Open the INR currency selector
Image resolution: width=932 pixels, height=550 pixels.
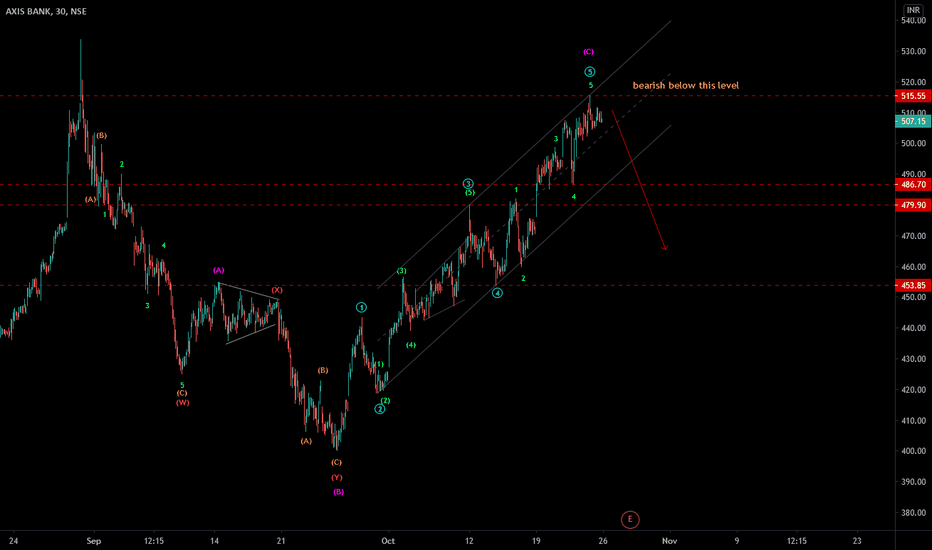pos(913,10)
